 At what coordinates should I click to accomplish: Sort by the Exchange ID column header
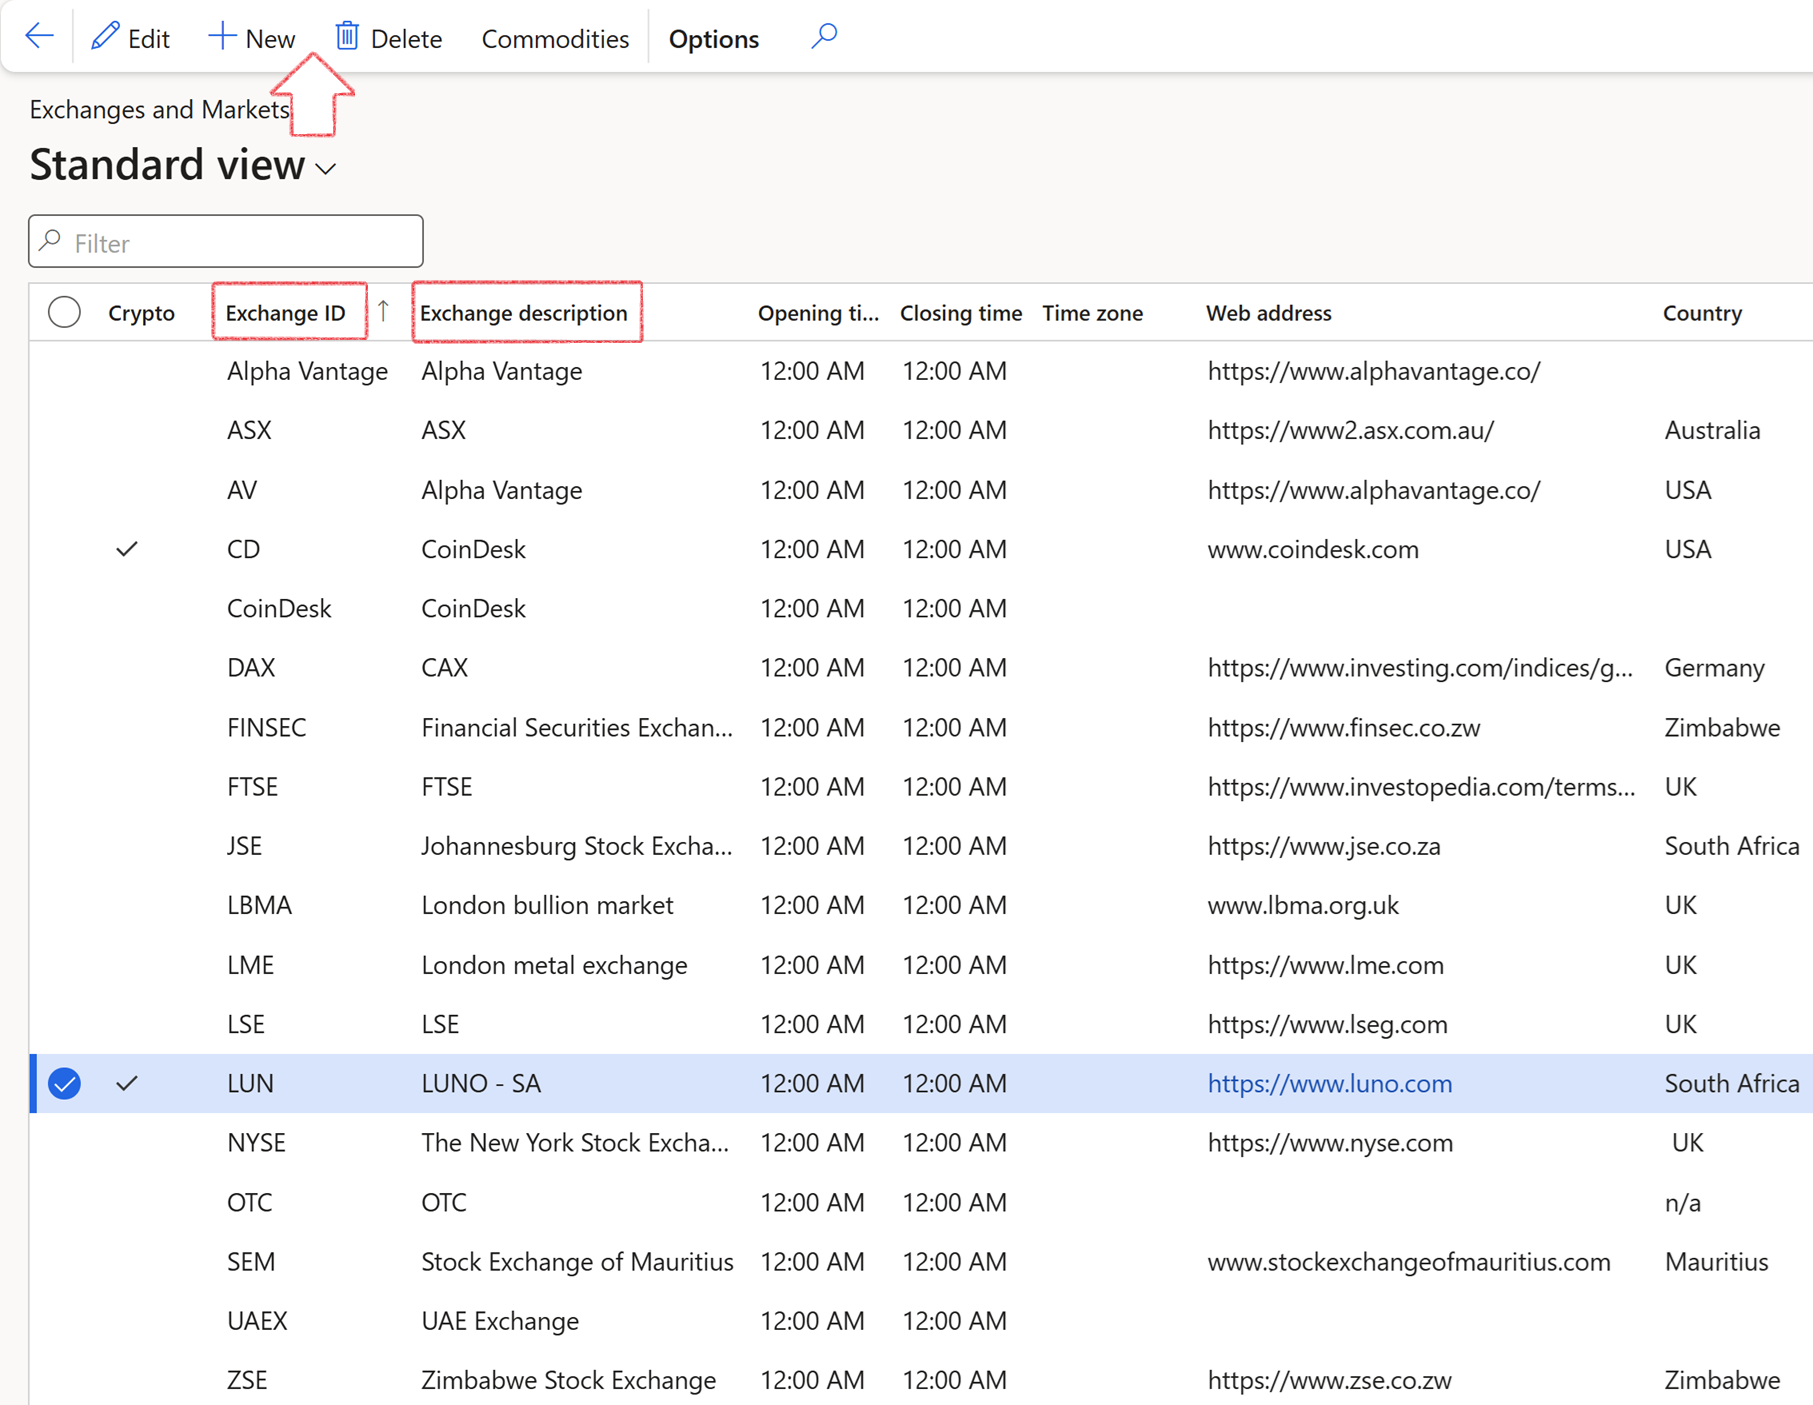(x=285, y=313)
